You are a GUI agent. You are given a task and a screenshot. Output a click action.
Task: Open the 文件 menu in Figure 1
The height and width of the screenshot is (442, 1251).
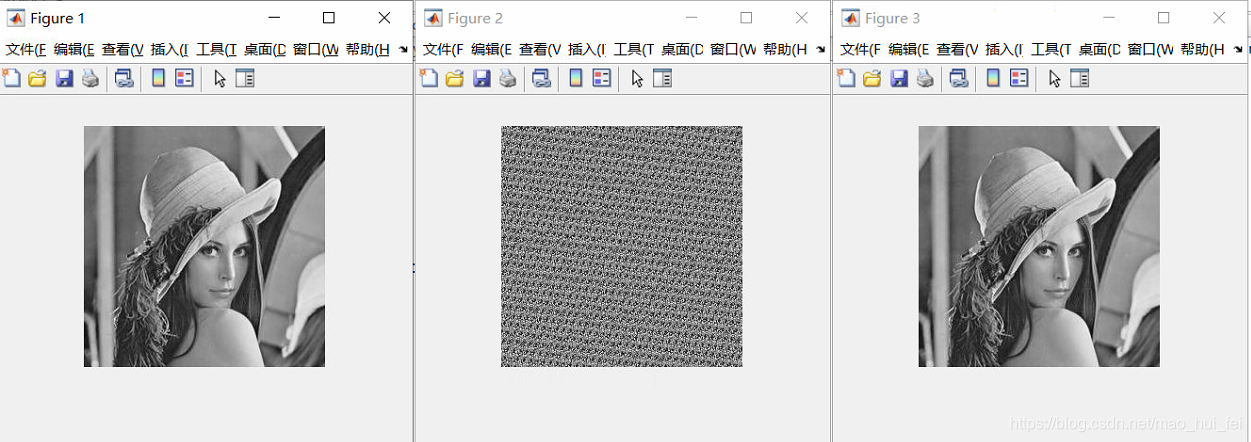(26, 50)
